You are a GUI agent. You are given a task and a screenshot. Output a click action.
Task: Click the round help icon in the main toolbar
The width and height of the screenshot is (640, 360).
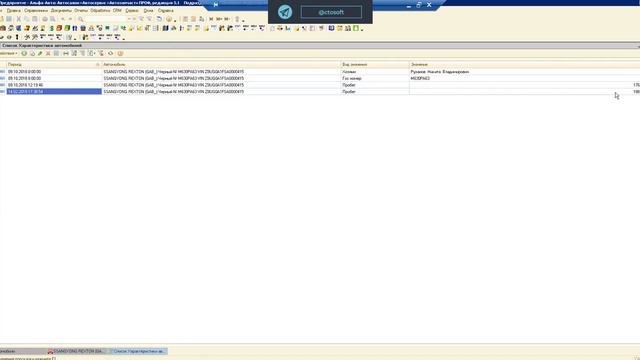tap(169, 19)
